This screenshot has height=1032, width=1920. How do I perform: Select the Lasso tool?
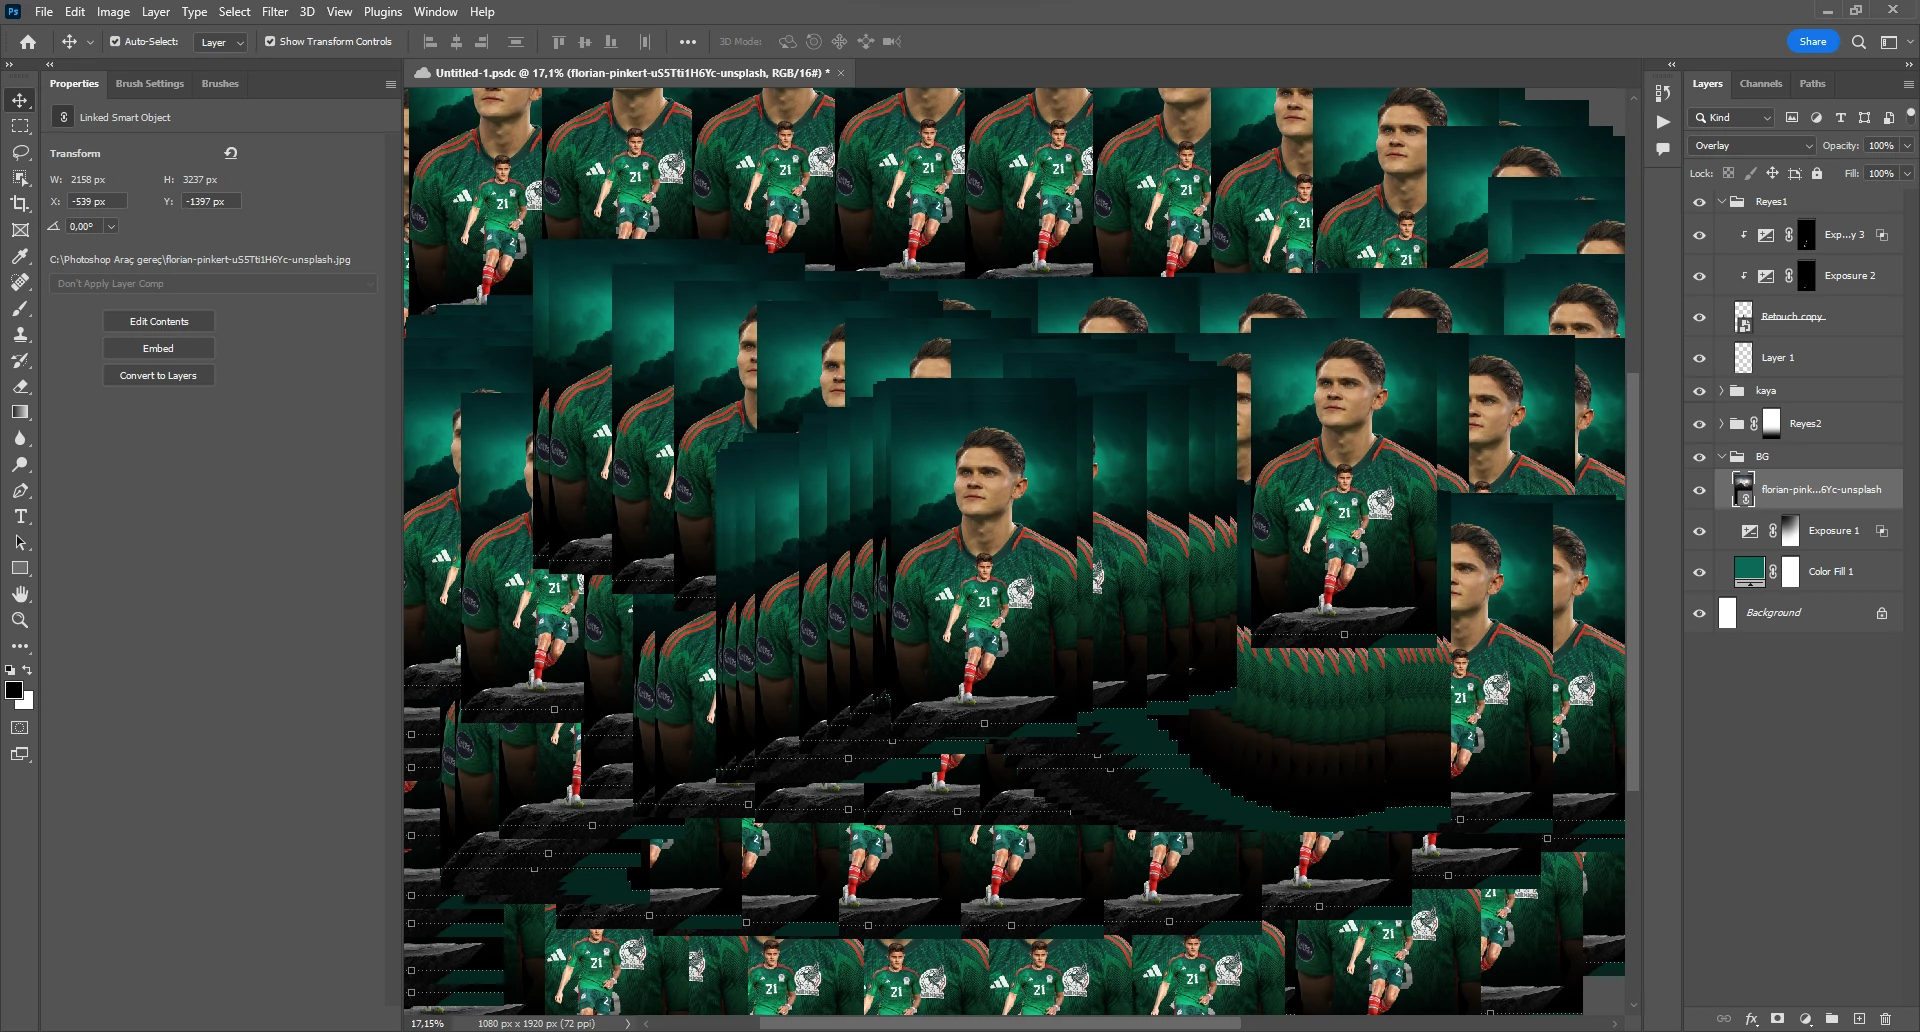click(x=20, y=152)
